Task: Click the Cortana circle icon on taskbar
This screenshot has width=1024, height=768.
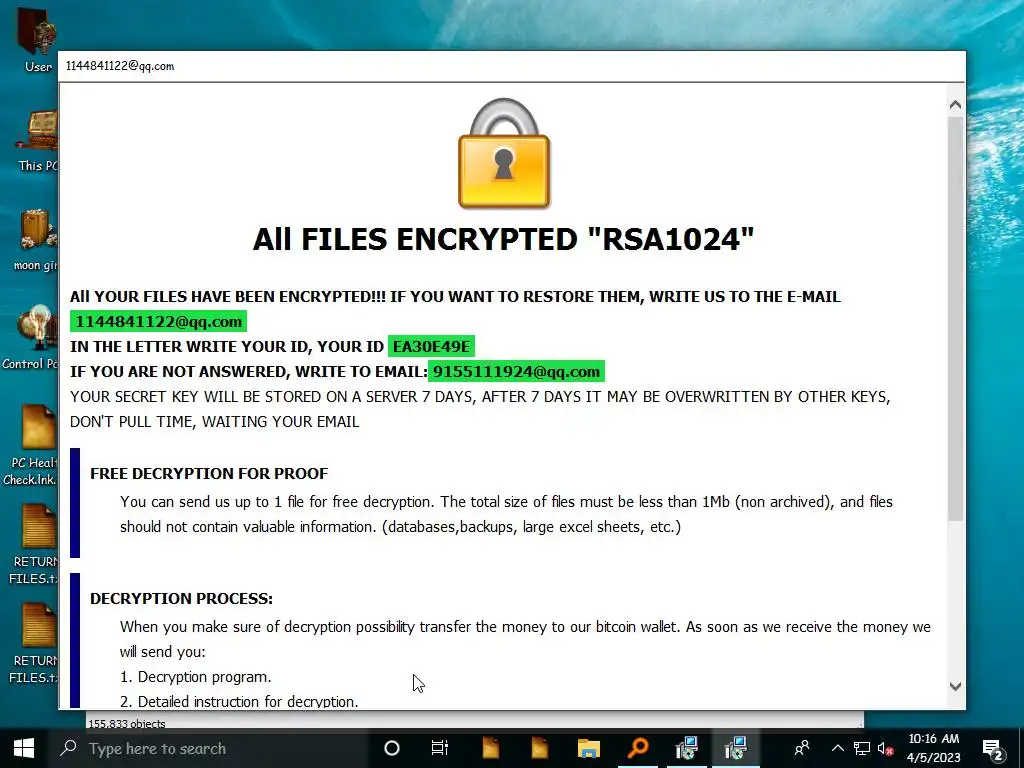Action: 392,748
